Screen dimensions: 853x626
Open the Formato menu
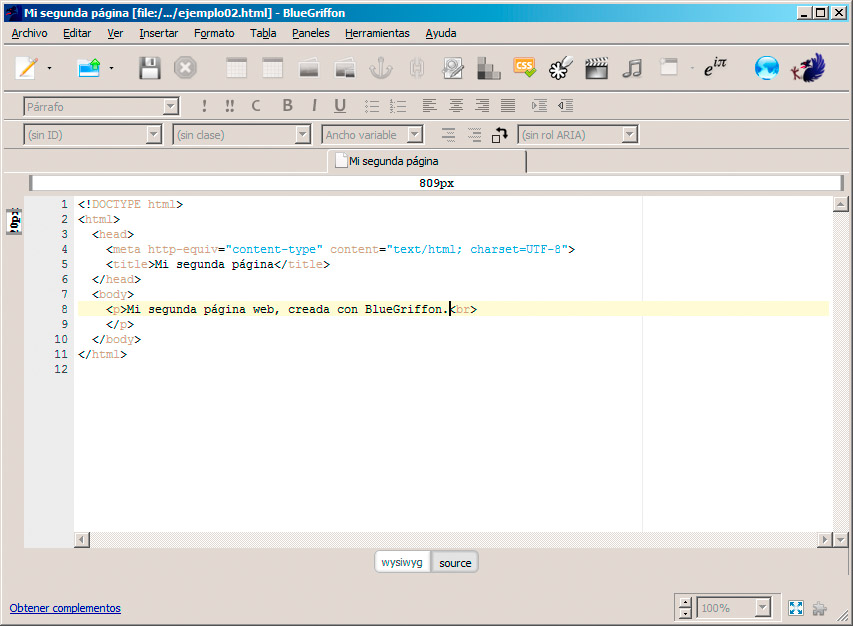(x=214, y=33)
